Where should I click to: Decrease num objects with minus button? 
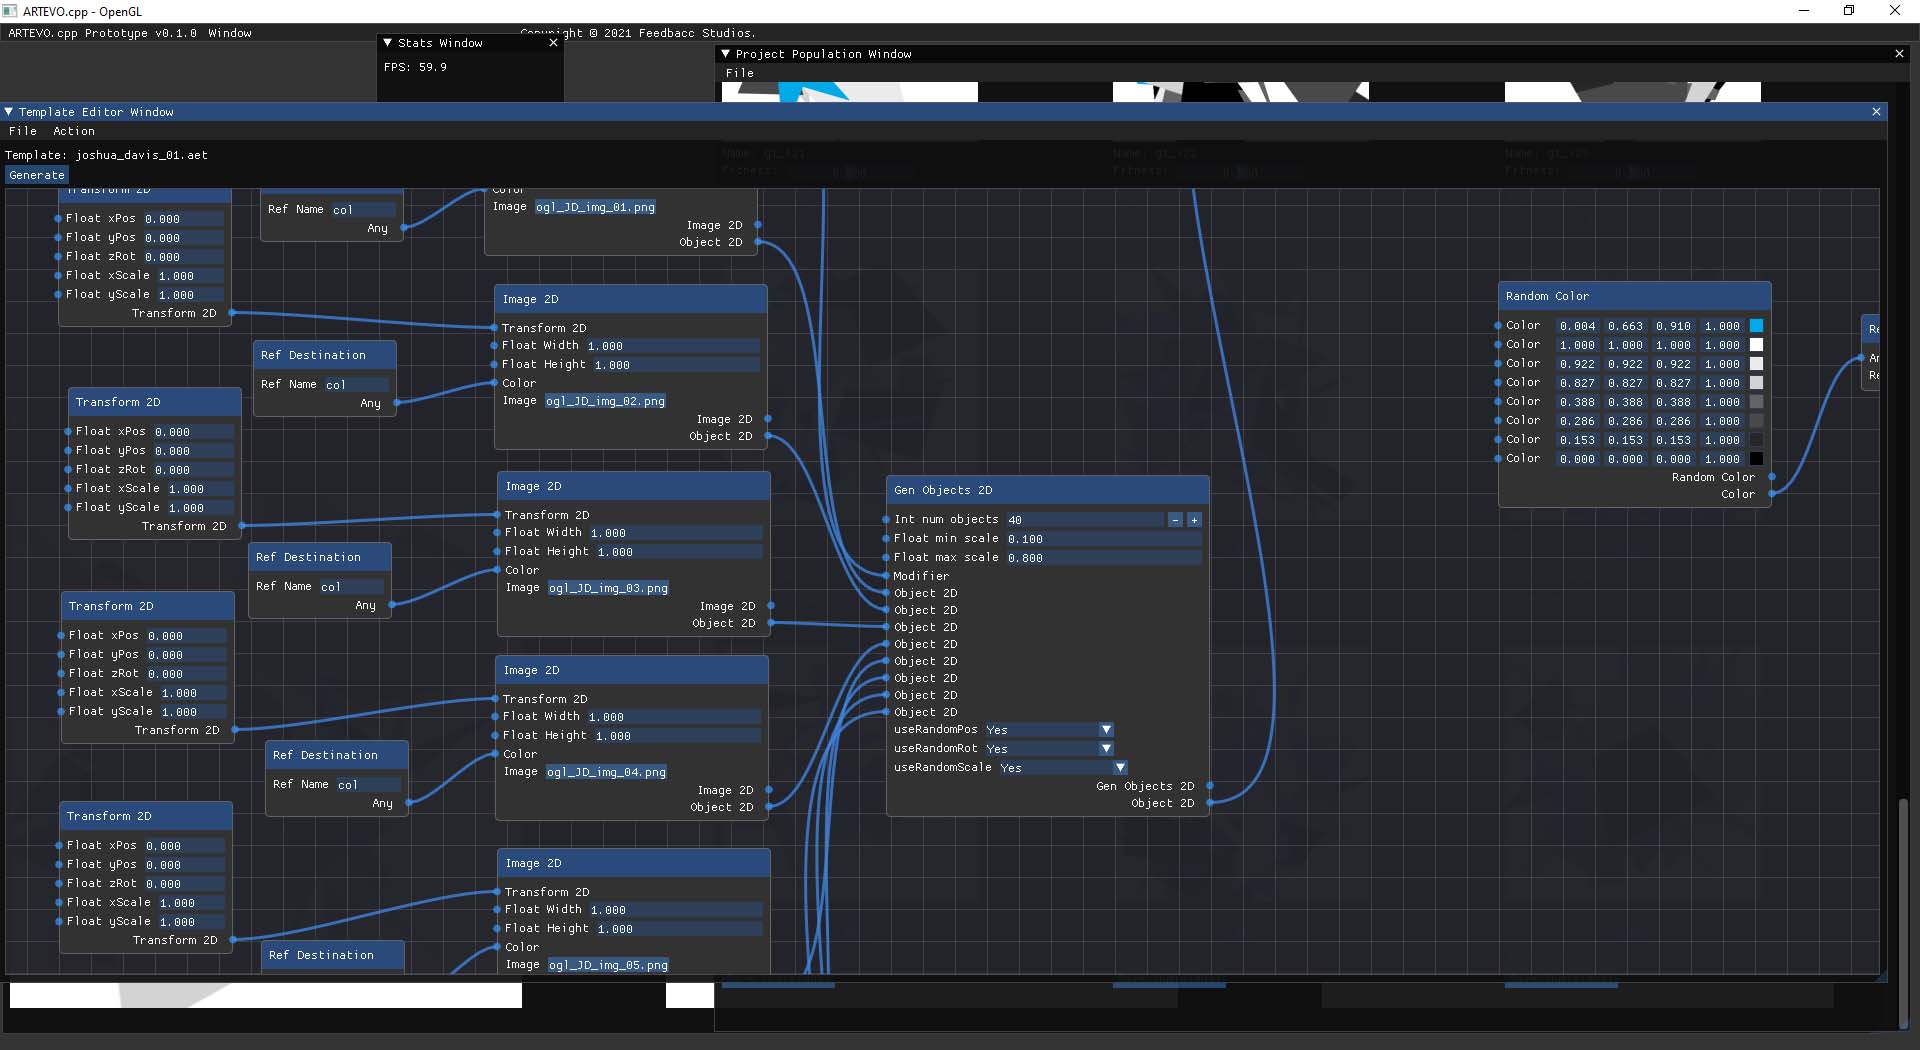(x=1176, y=520)
